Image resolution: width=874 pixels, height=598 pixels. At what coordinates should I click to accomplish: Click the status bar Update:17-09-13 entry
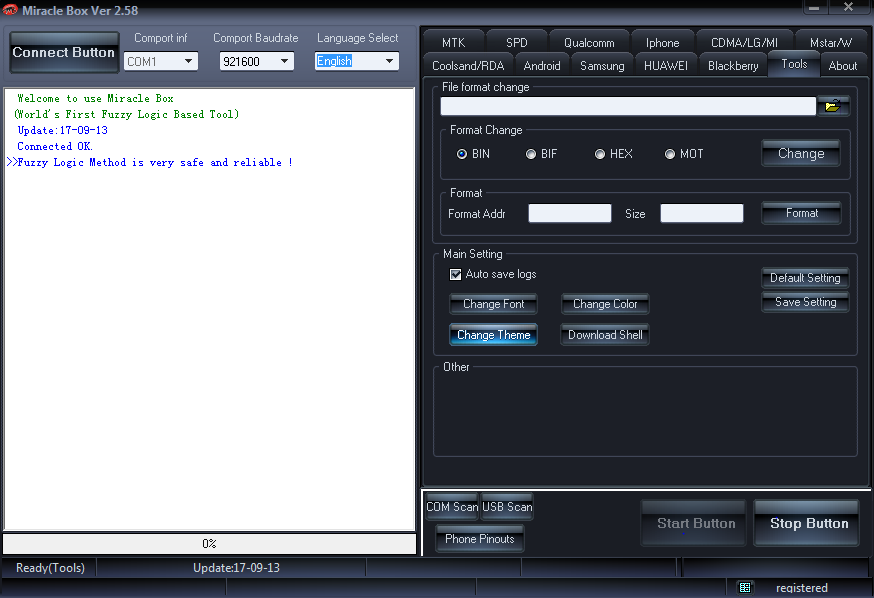pos(236,567)
